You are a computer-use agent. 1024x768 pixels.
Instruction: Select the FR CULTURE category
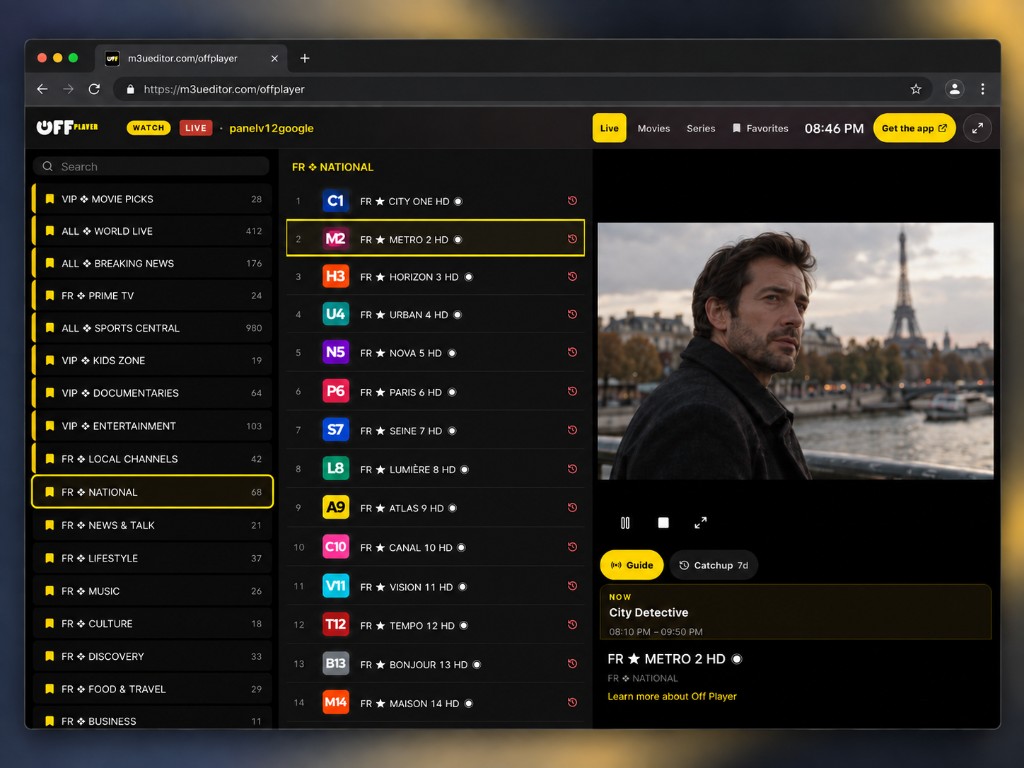tap(152, 623)
